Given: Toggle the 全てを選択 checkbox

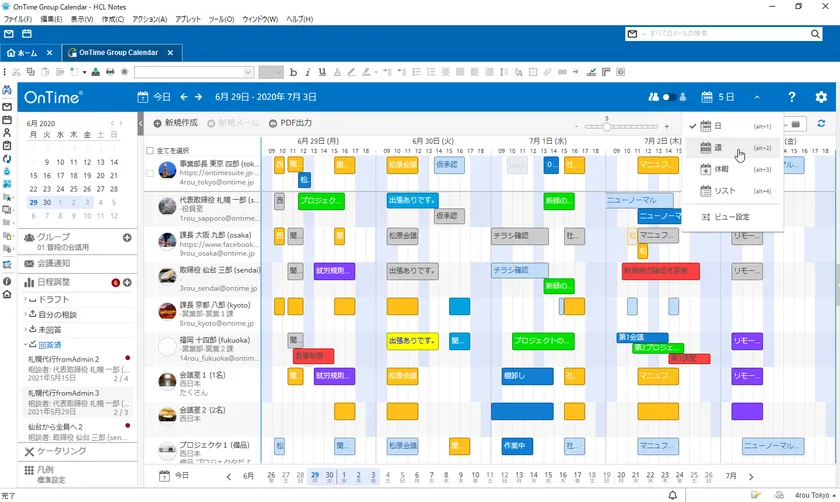Looking at the screenshot, I should point(150,151).
